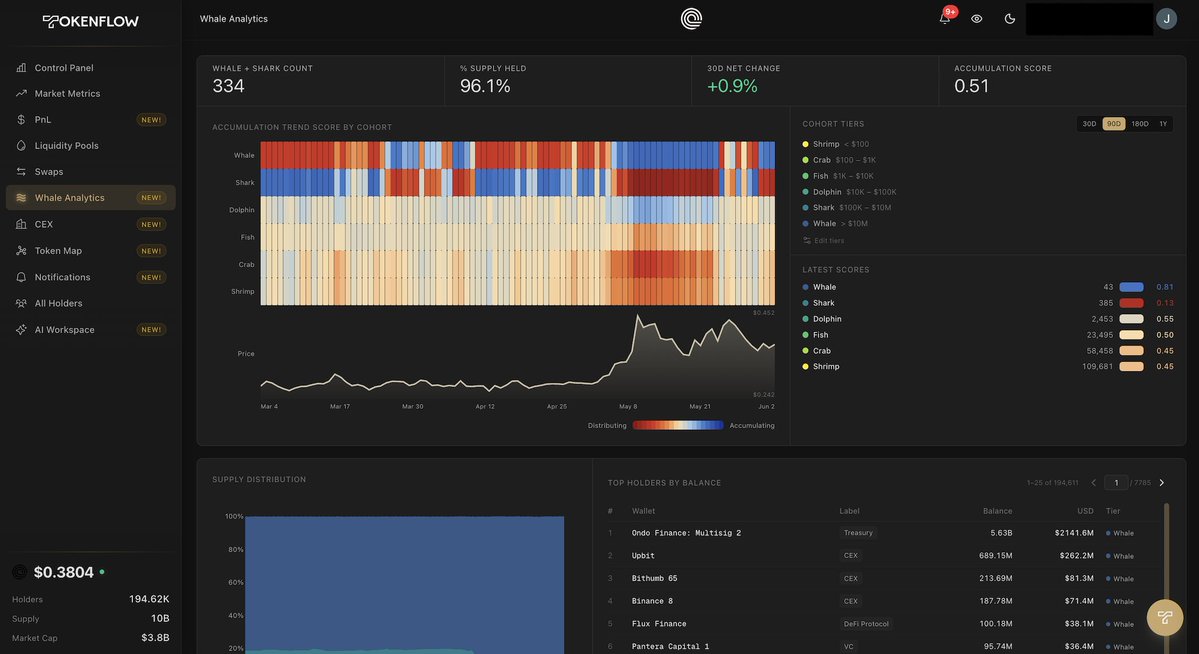This screenshot has width=1199, height=654.
Task: Click the floating gold TokenFlow chat button
Action: click(1165, 617)
